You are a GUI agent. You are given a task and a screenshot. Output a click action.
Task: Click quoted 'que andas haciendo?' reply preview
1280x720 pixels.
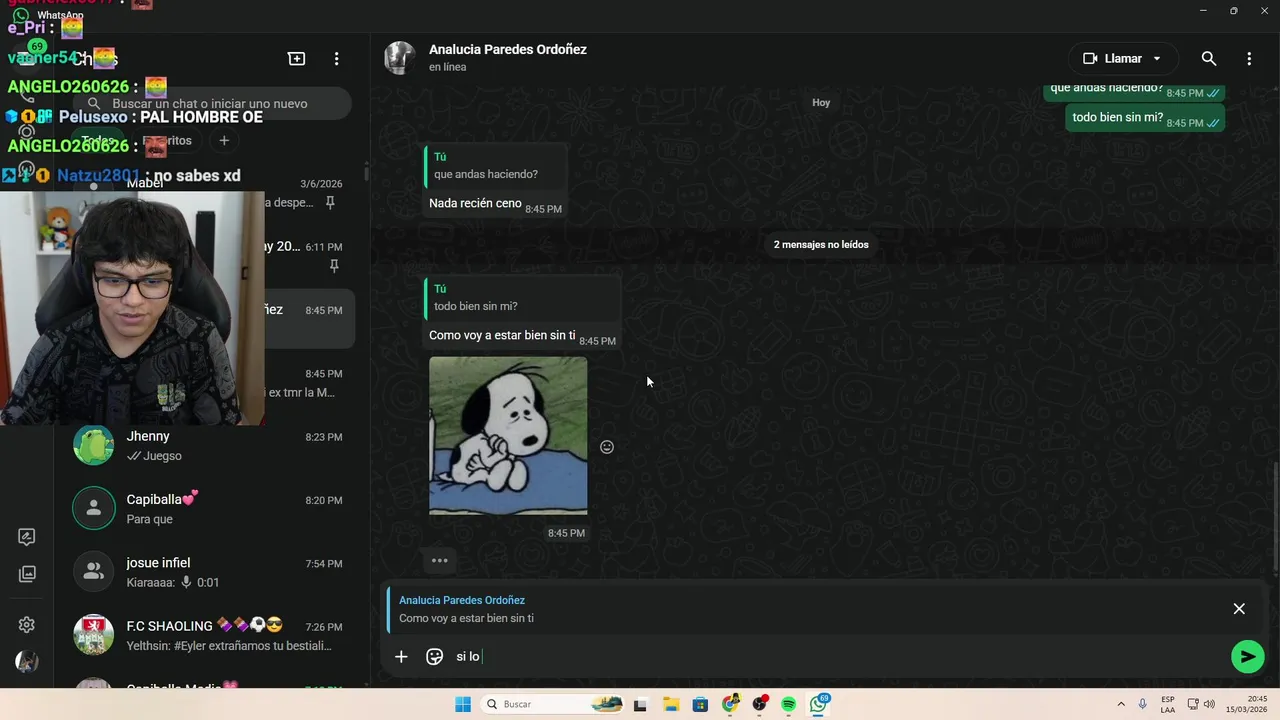(495, 166)
